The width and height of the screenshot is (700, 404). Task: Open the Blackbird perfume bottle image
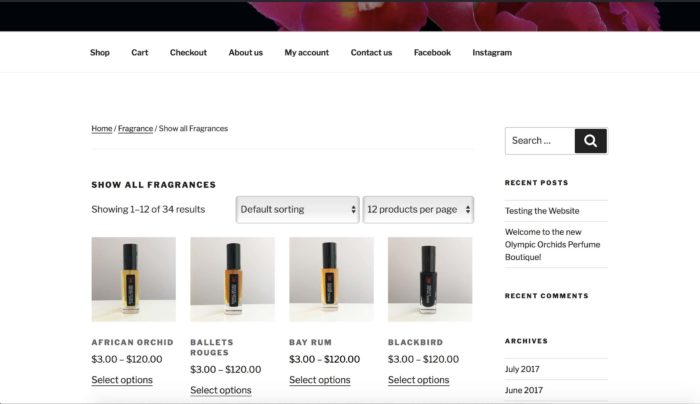[x=430, y=279]
